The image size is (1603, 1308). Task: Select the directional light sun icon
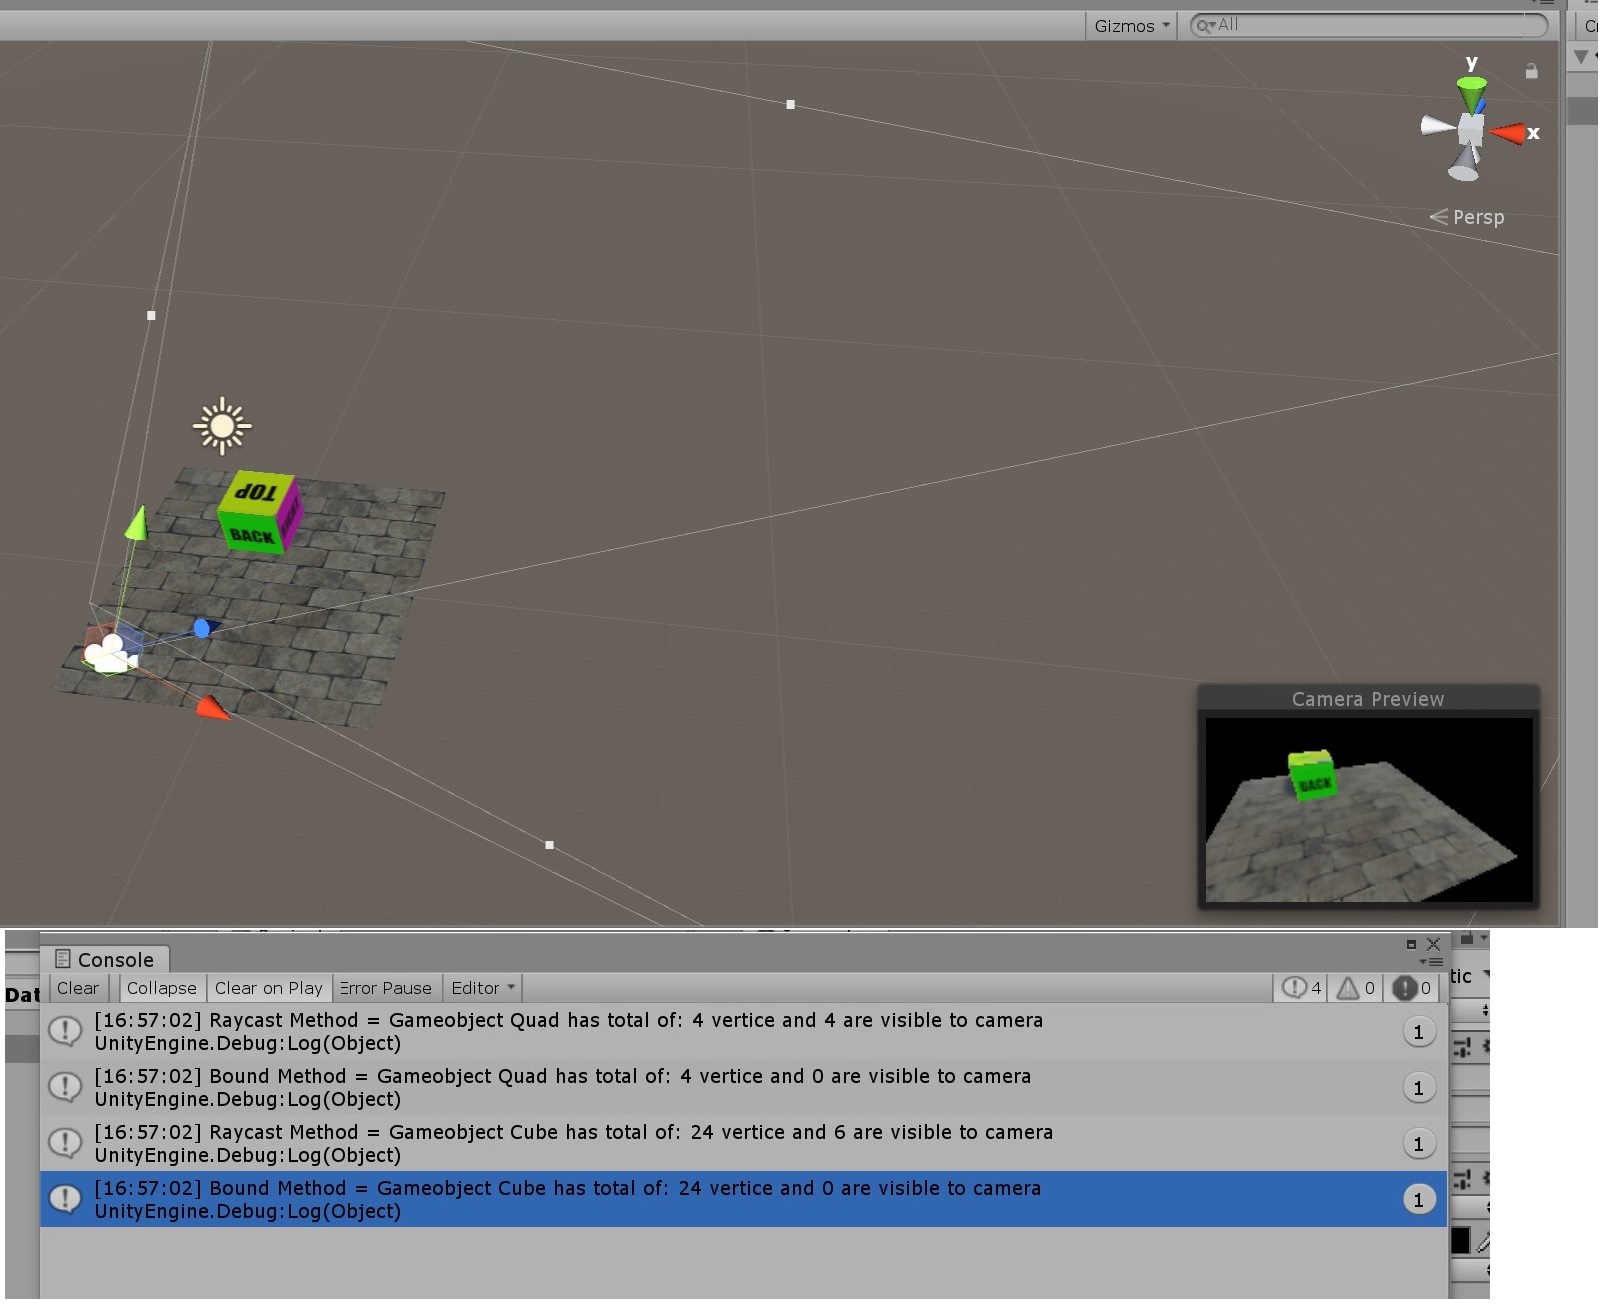tap(222, 427)
